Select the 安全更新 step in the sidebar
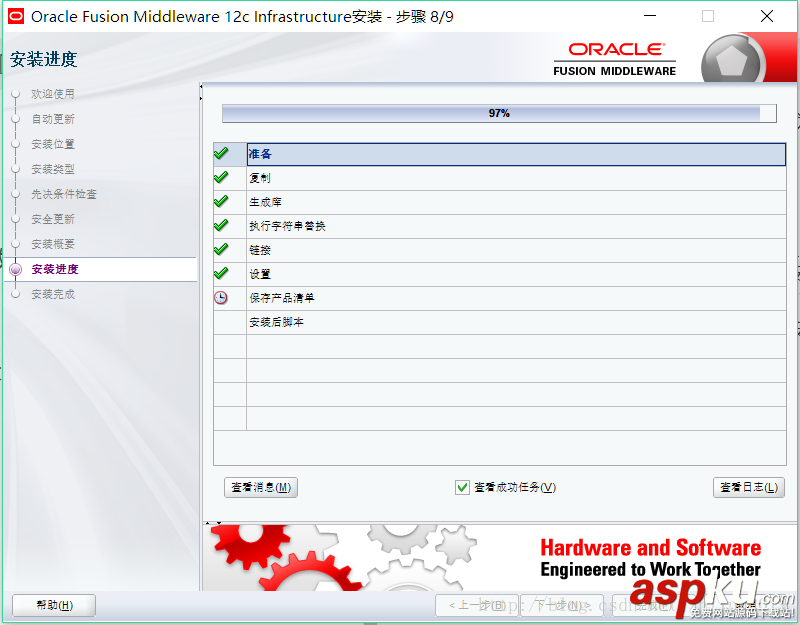Image resolution: width=800 pixels, height=625 pixels. pyautogui.click(x=53, y=219)
